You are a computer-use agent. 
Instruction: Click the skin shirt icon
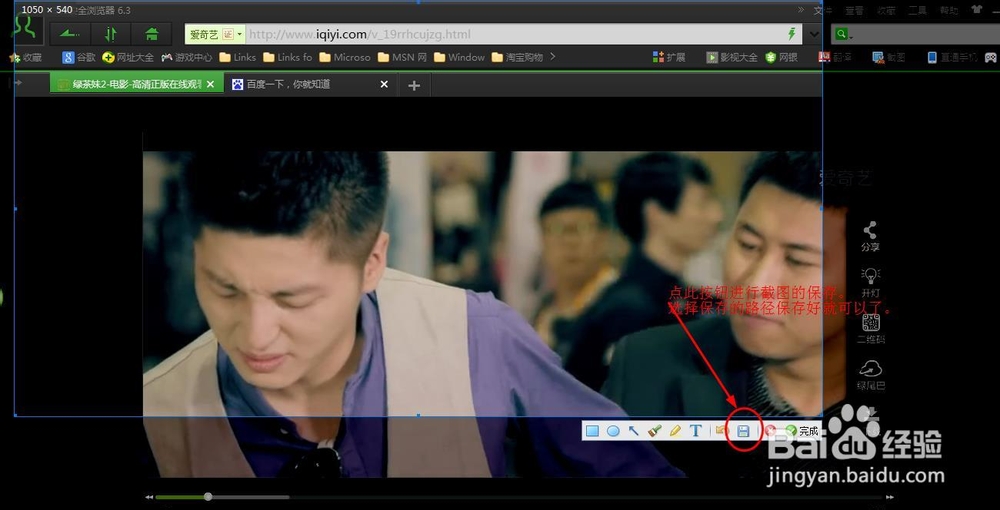point(977,10)
